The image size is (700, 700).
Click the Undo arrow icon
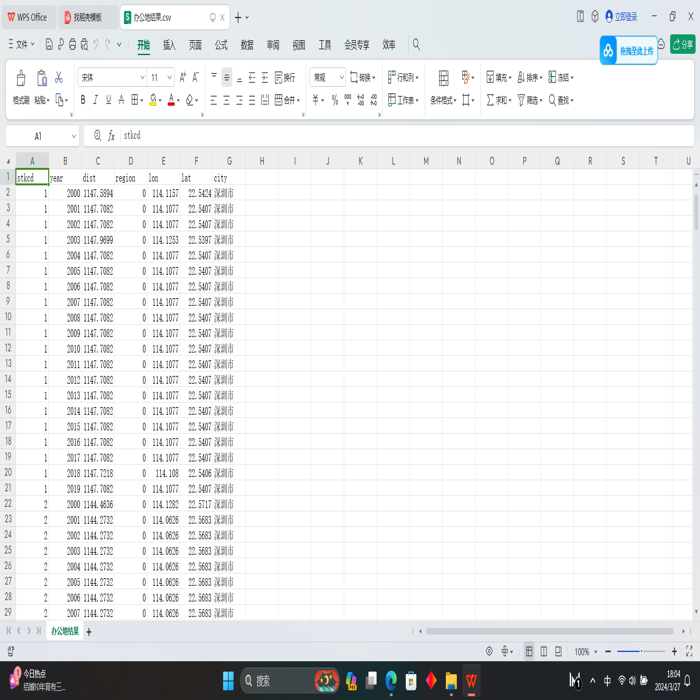[x=96, y=45]
